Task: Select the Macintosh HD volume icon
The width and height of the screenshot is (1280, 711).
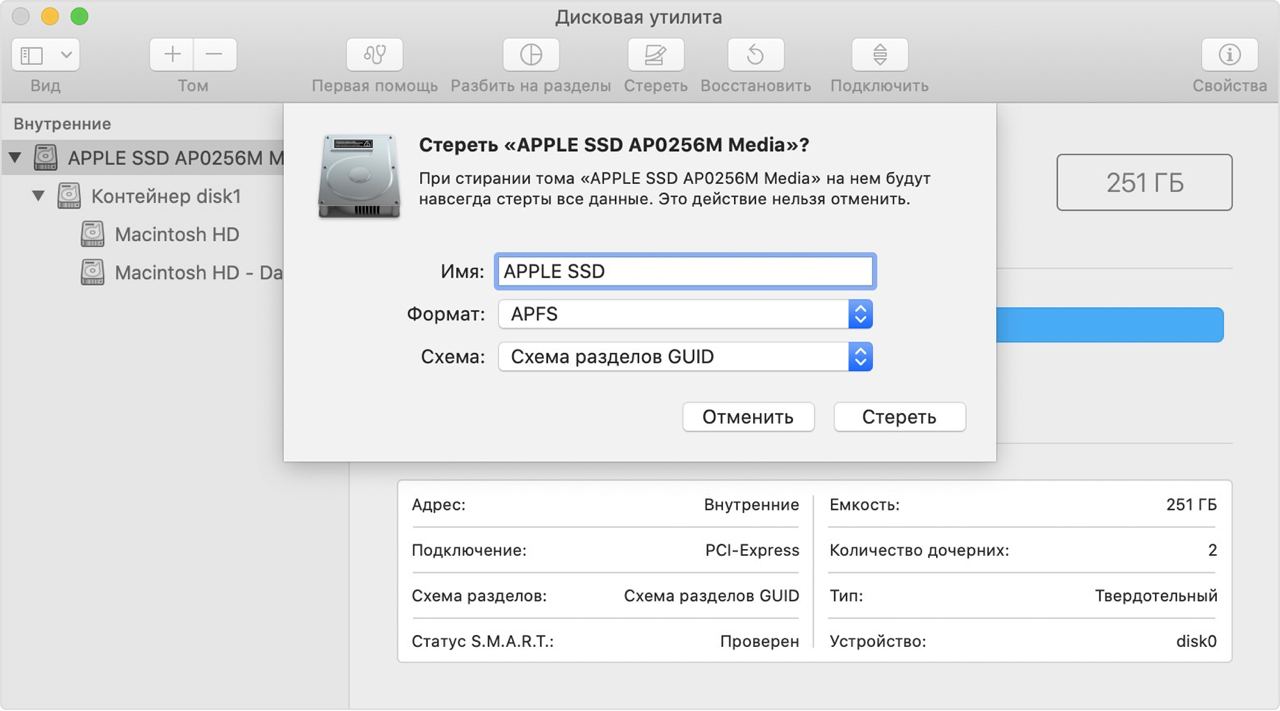Action: point(93,234)
